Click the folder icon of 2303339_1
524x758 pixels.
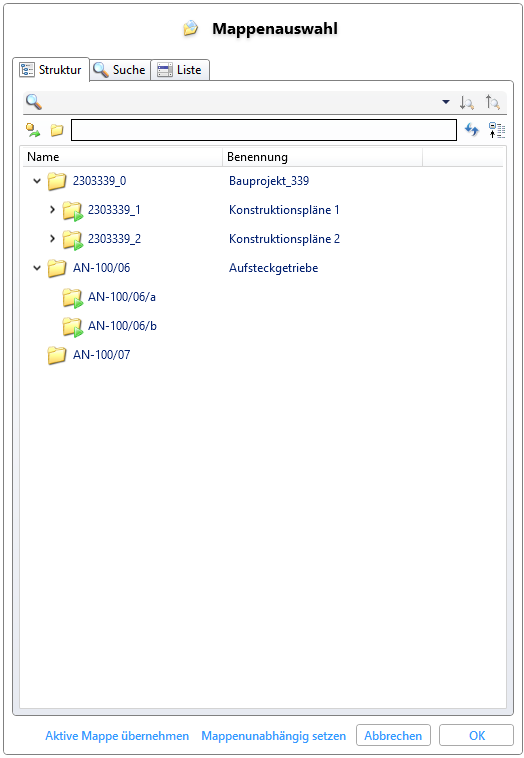coord(73,211)
